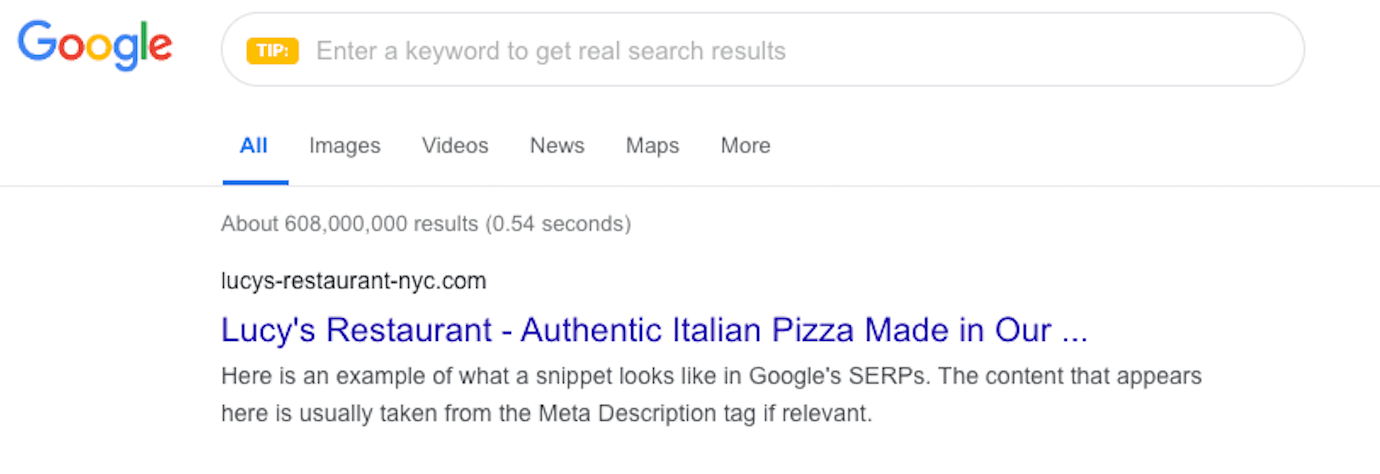Click the Google logo
Screen dimensions: 1380x474
(x=95, y=46)
